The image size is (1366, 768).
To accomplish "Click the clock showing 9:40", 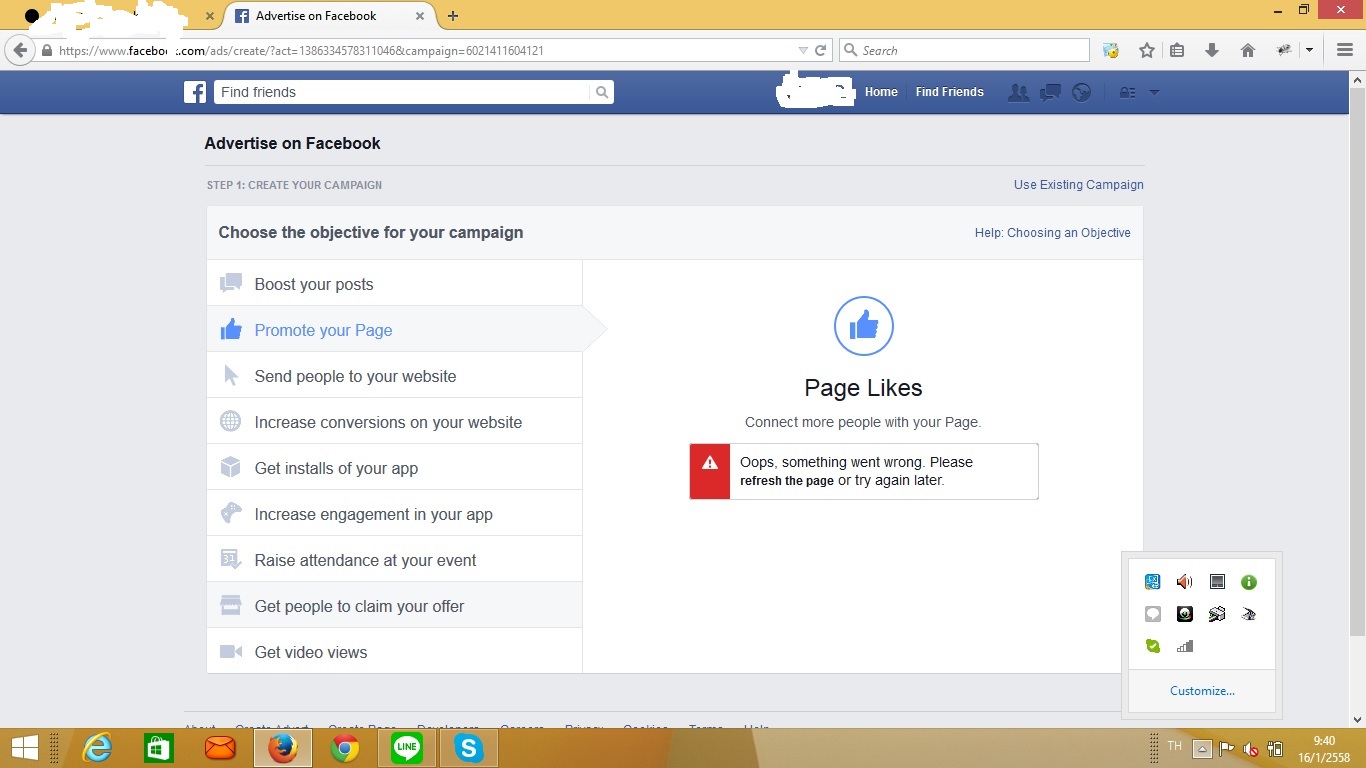I will [1324, 748].
